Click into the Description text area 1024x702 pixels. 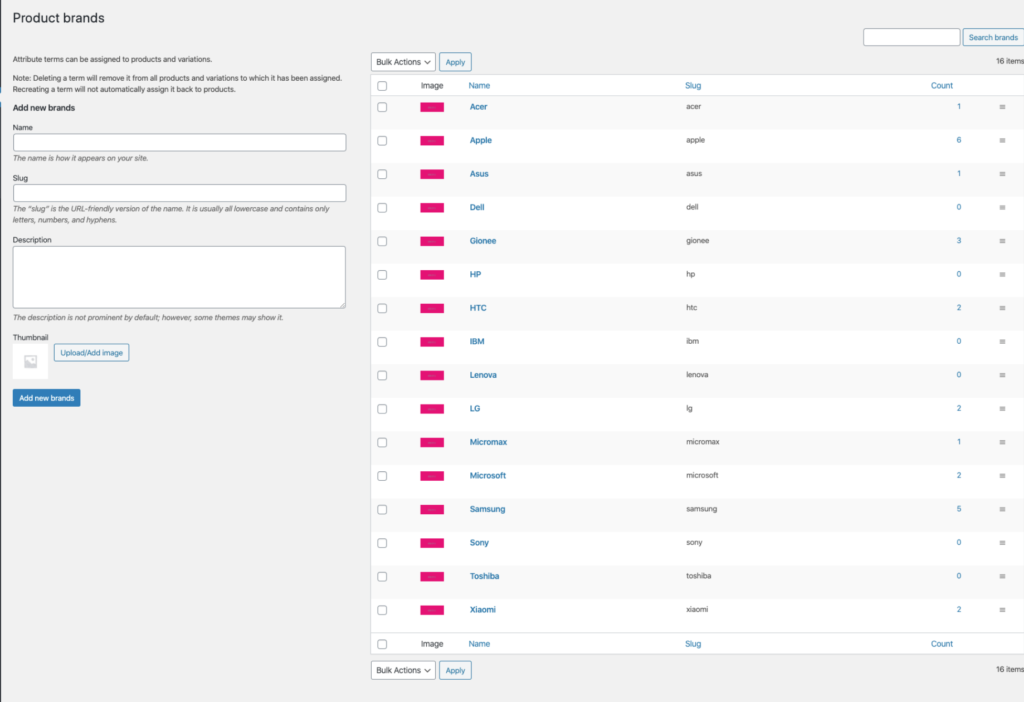pyautogui.click(x=180, y=277)
